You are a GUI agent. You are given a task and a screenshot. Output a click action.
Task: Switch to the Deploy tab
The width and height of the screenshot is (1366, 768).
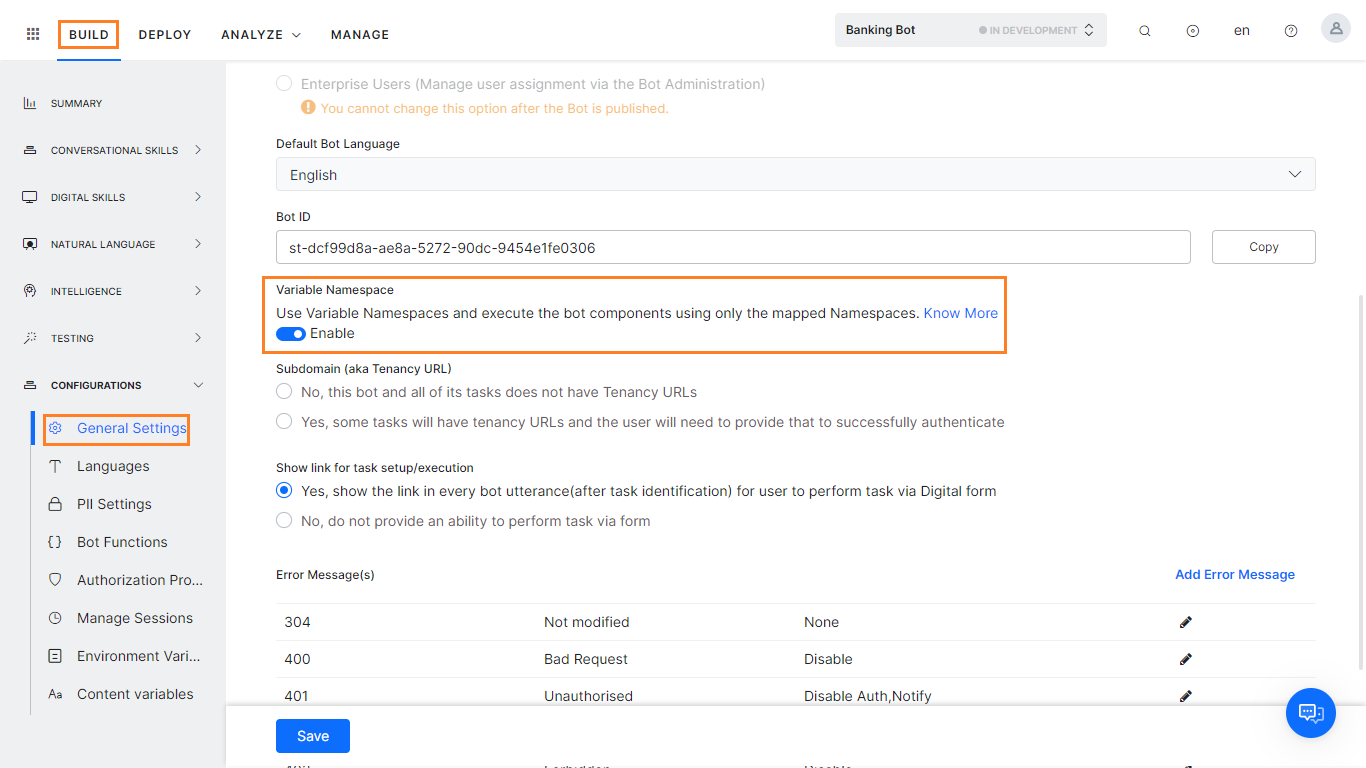coord(164,34)
